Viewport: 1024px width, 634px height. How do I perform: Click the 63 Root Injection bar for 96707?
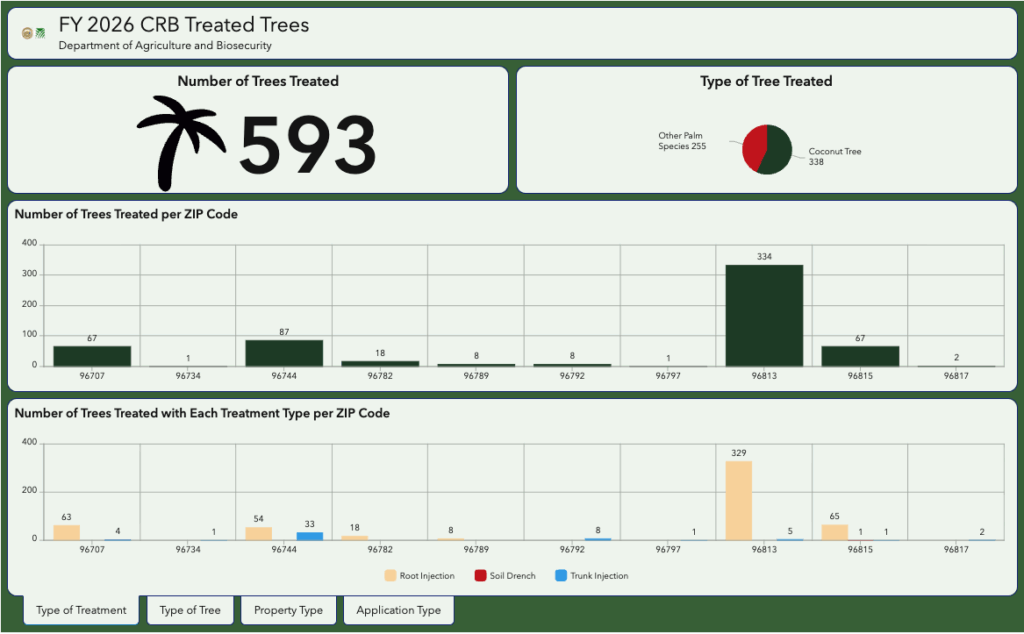click(67, 532)
